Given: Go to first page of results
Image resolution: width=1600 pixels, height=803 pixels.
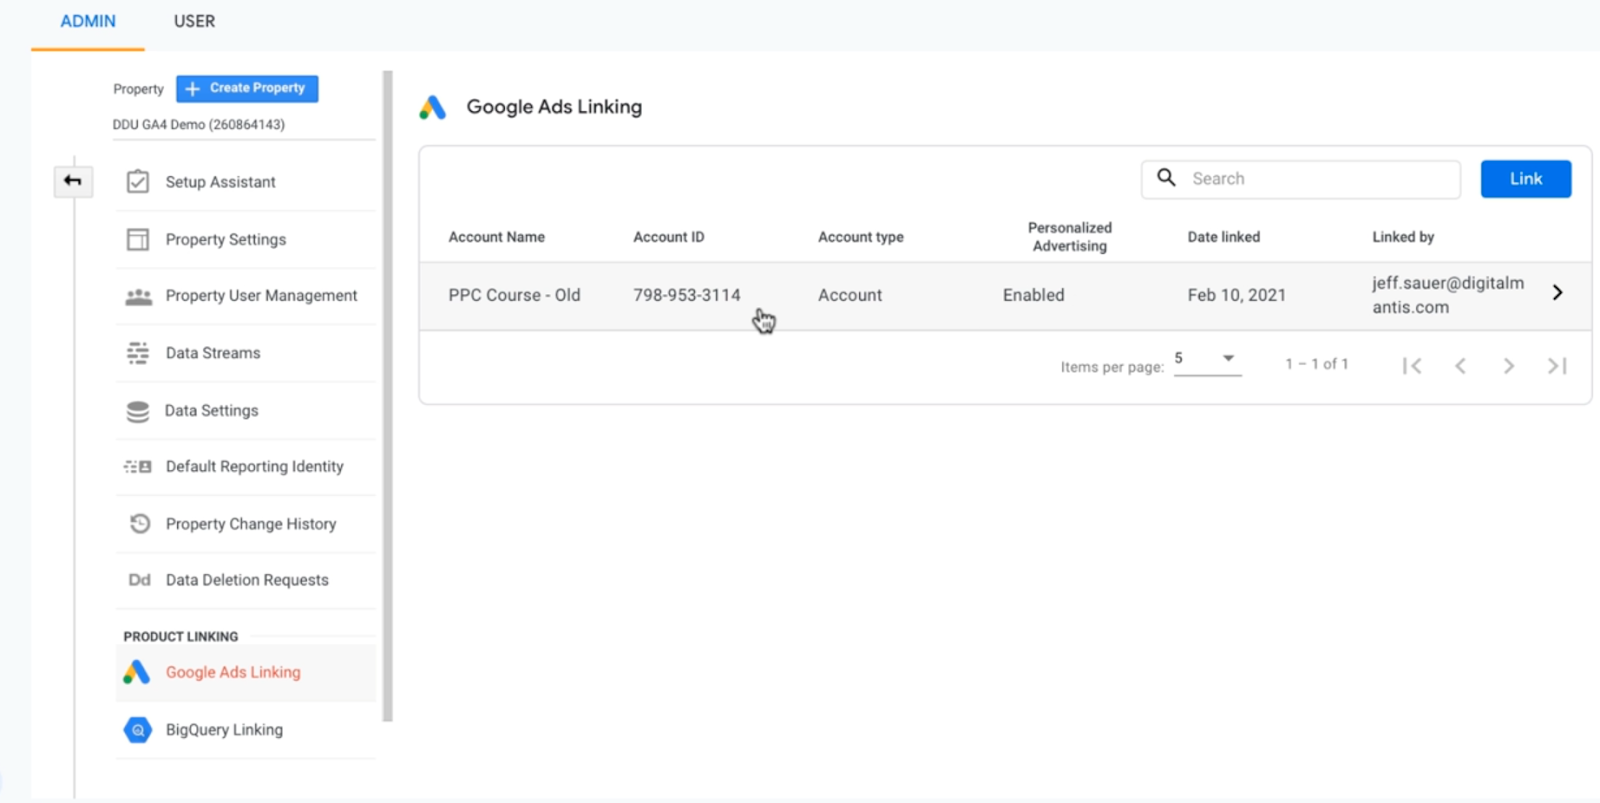Looking at the screenshot, I should [1412, 366].
